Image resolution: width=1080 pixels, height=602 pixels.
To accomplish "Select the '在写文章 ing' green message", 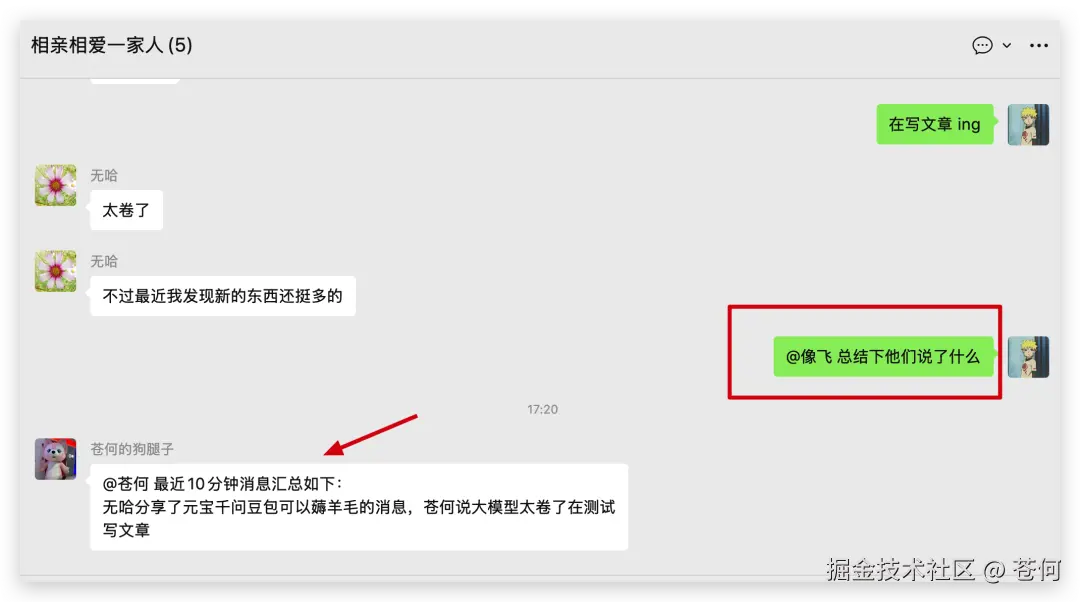I will point(934,124).
